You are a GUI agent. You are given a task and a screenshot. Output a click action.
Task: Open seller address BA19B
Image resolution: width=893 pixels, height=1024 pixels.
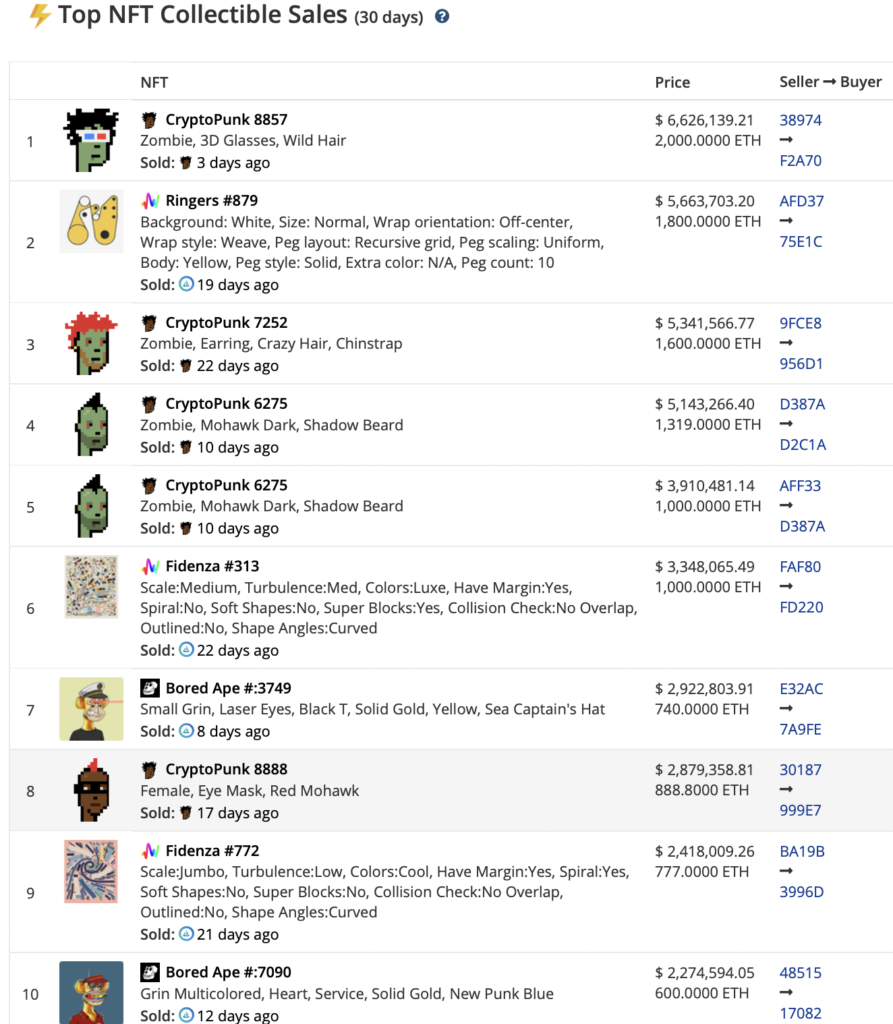[x=801, y=851]
